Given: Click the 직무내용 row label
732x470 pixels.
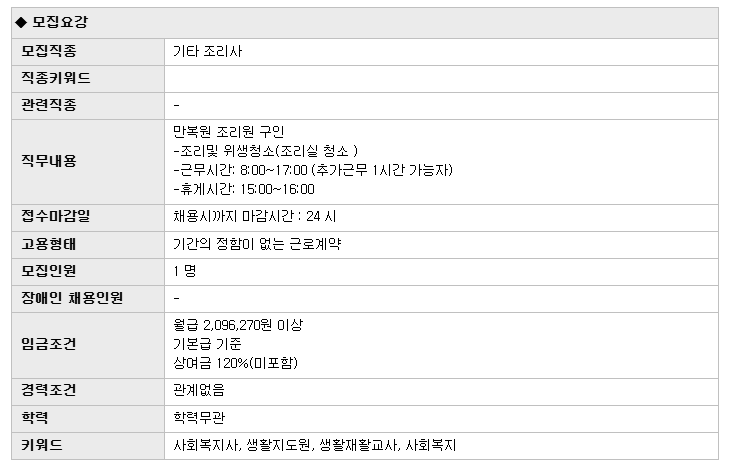Looking at the screenshot, I should [49, 161].
